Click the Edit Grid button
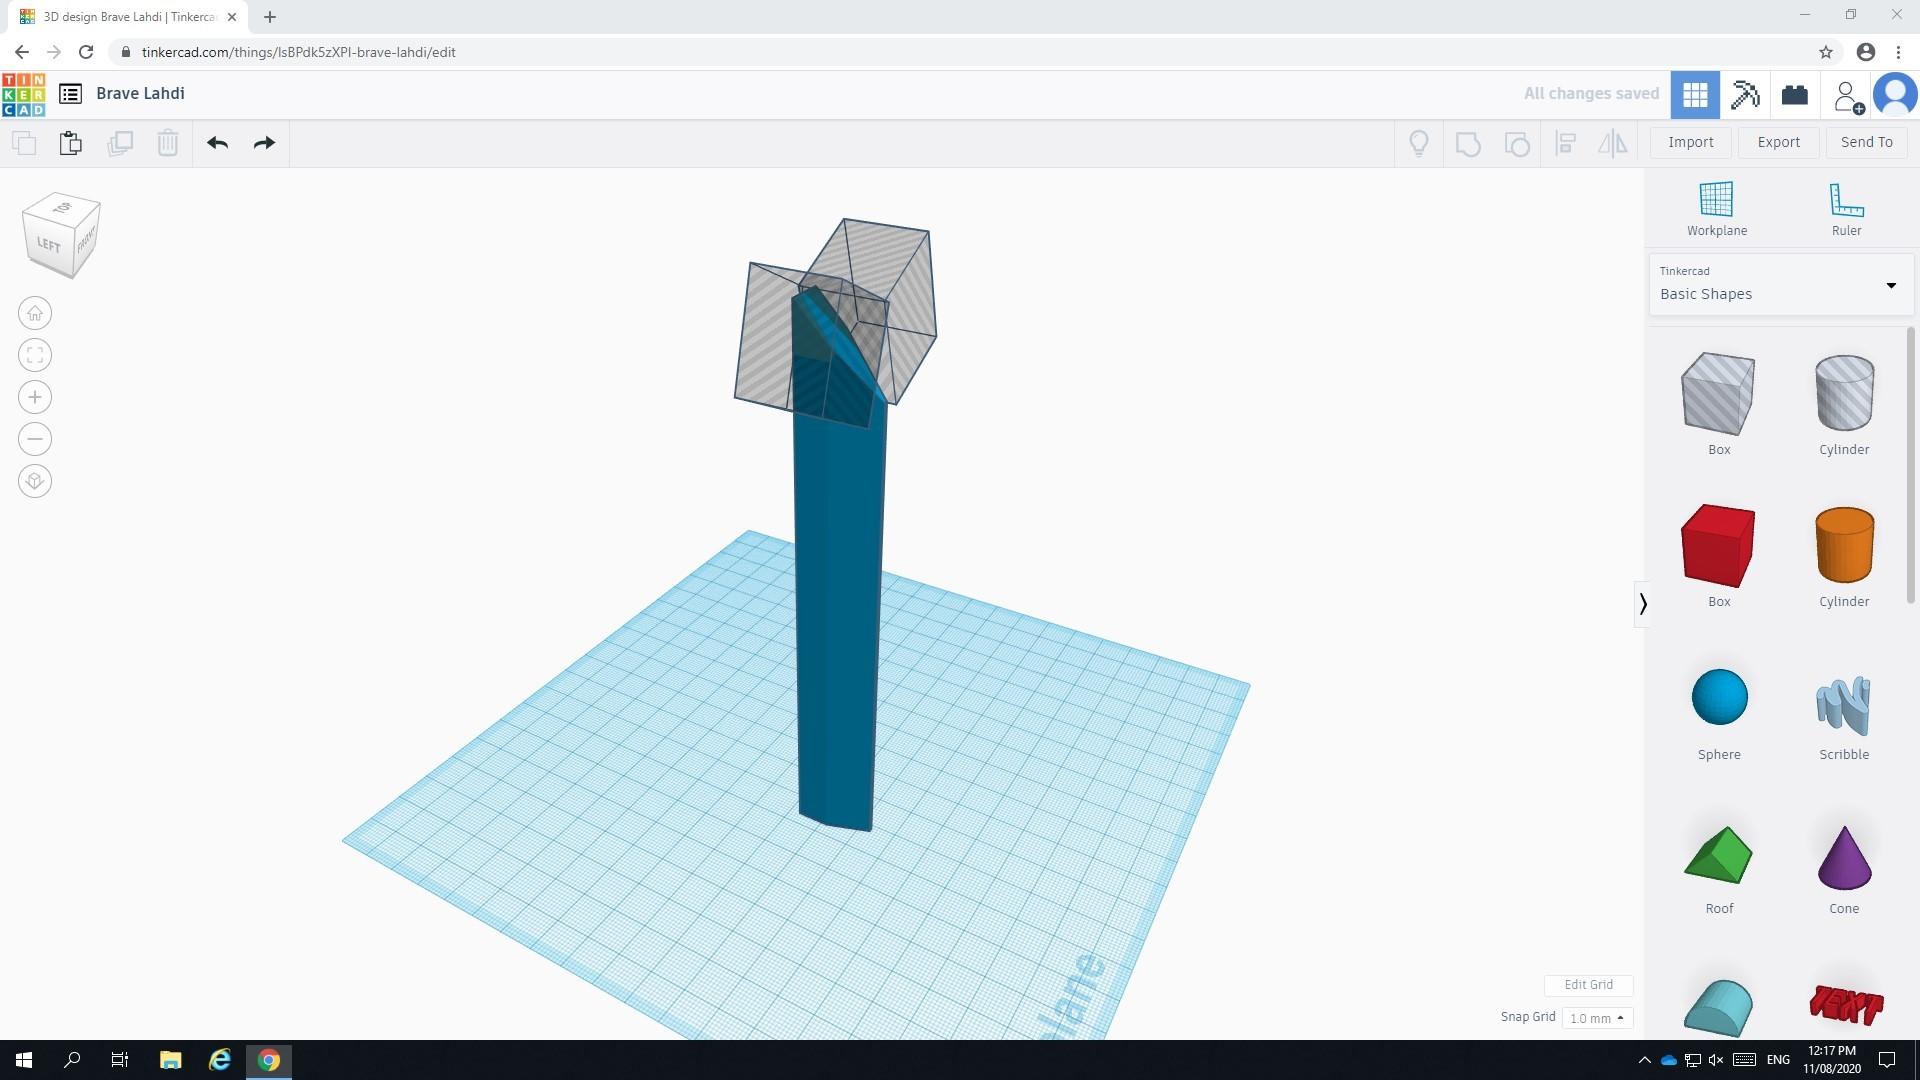This screenshot has width=1920, height=1080. click(1588, 985)
